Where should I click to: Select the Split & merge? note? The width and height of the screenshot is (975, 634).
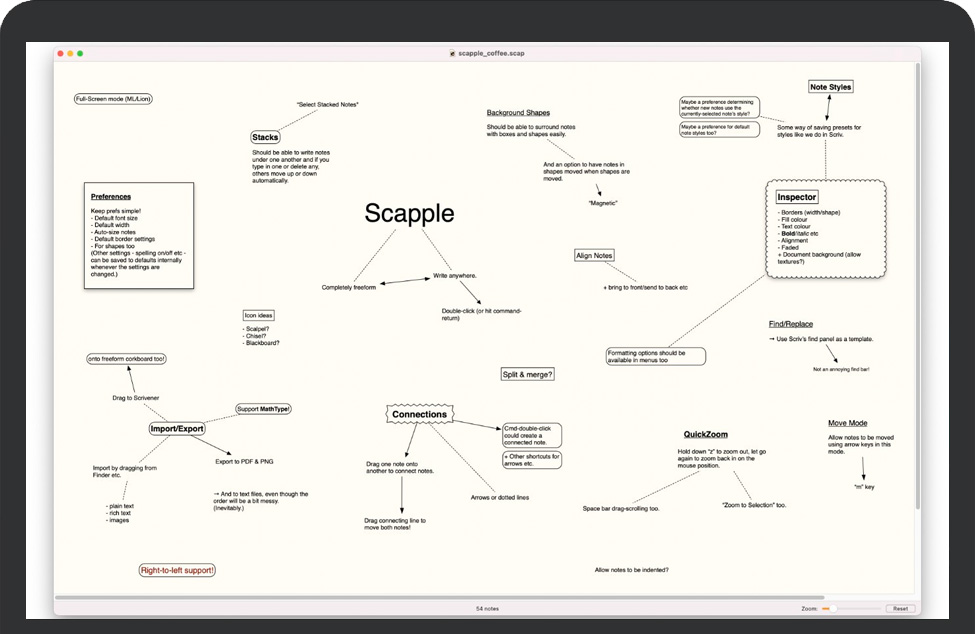pyautogui.click(x=527, y=374)
